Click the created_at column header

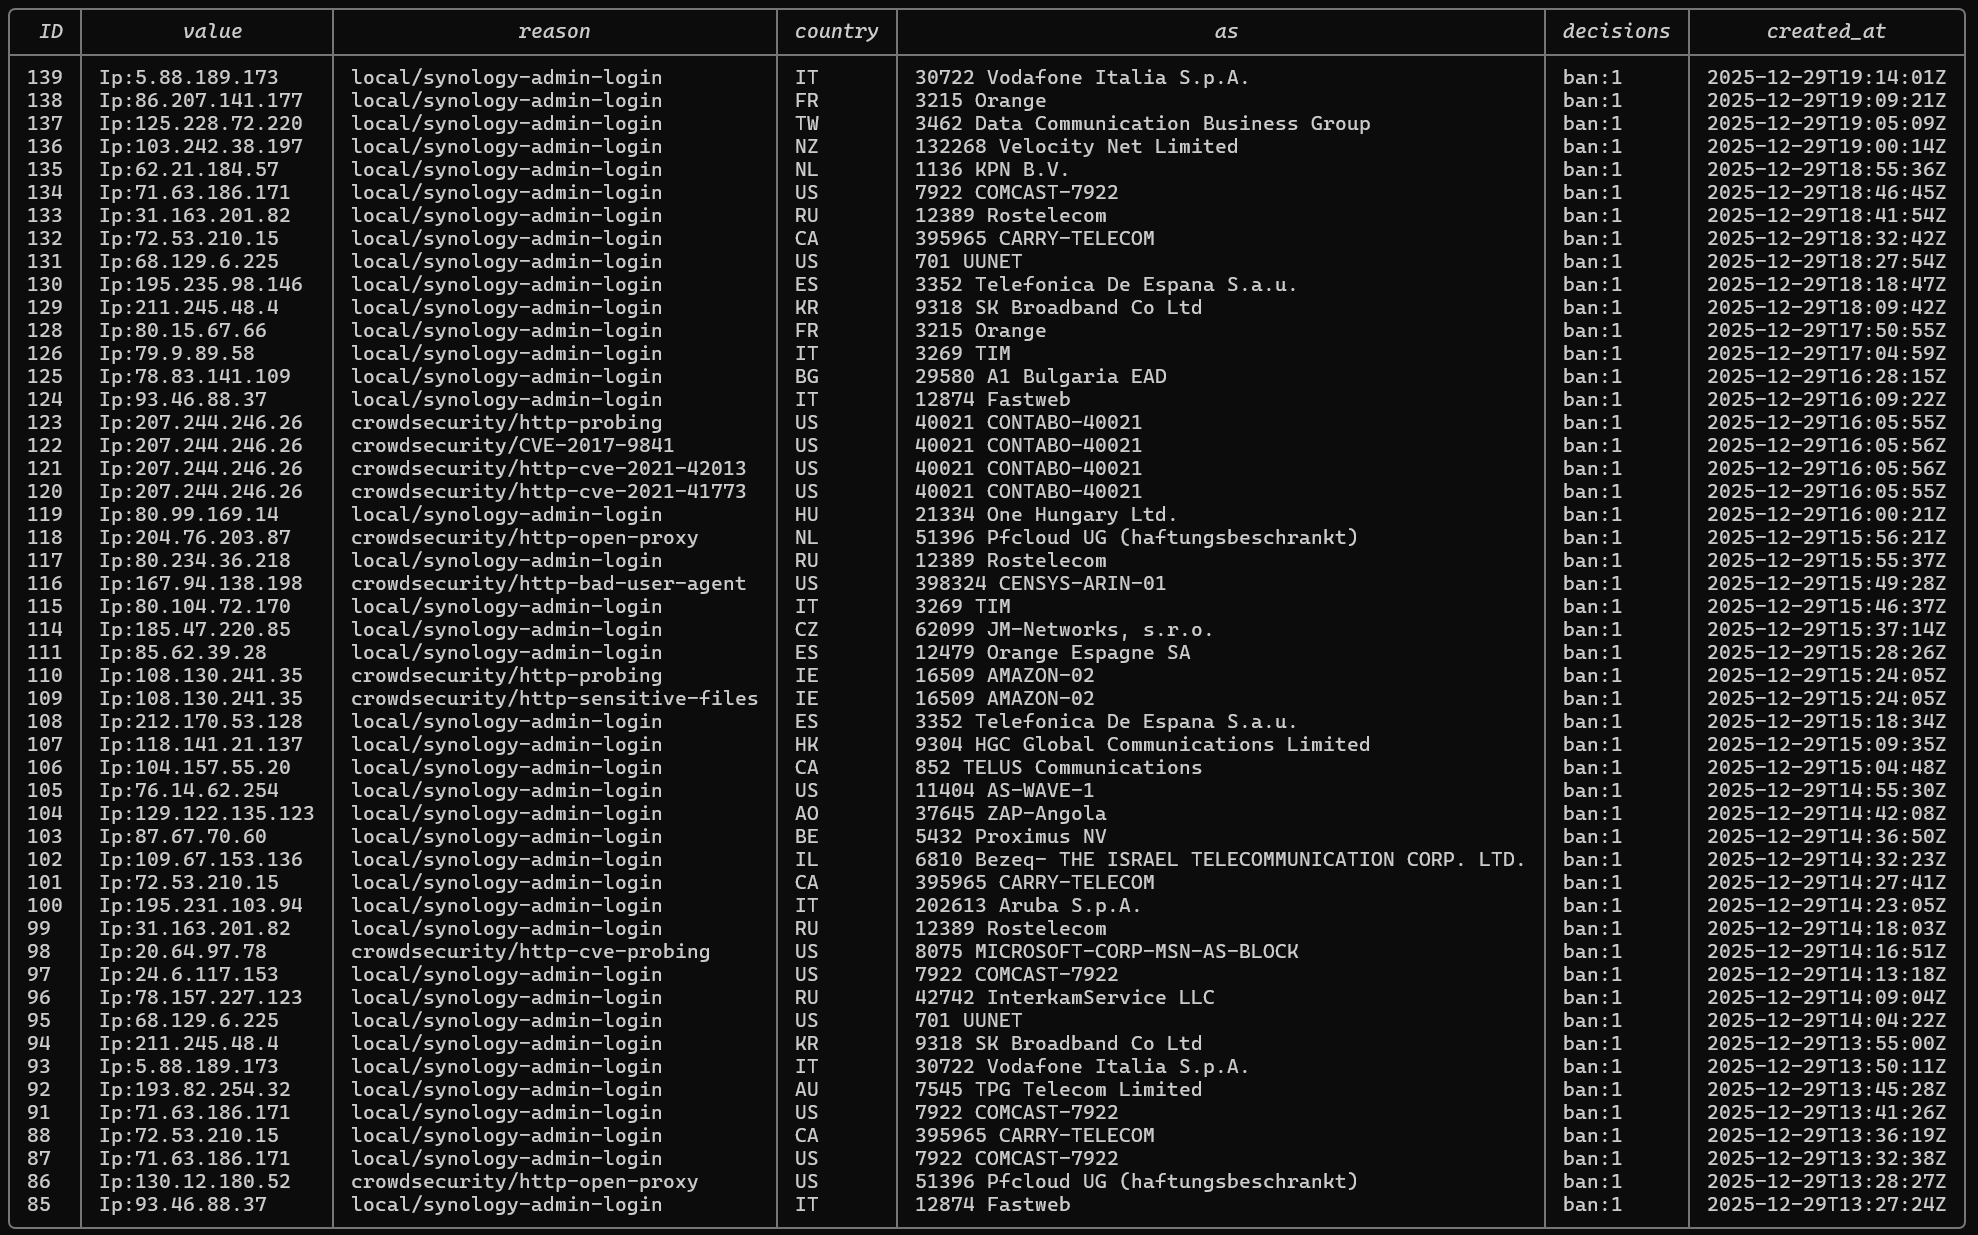pyautogui.click(x=1825, y=31)
